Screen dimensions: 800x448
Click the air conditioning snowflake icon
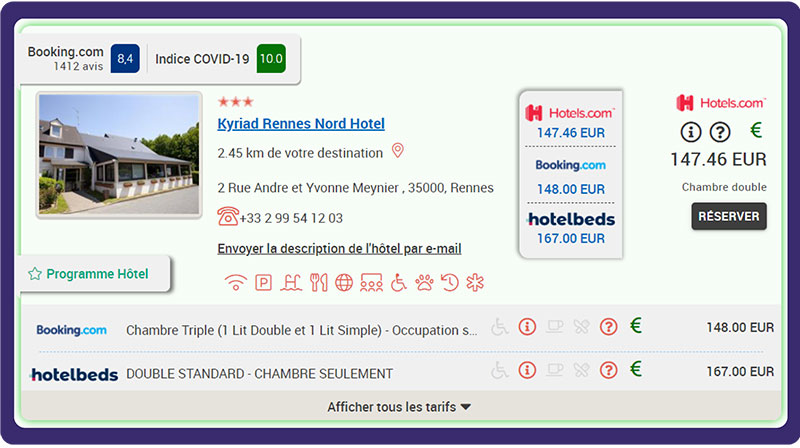[x=475, y=282]
